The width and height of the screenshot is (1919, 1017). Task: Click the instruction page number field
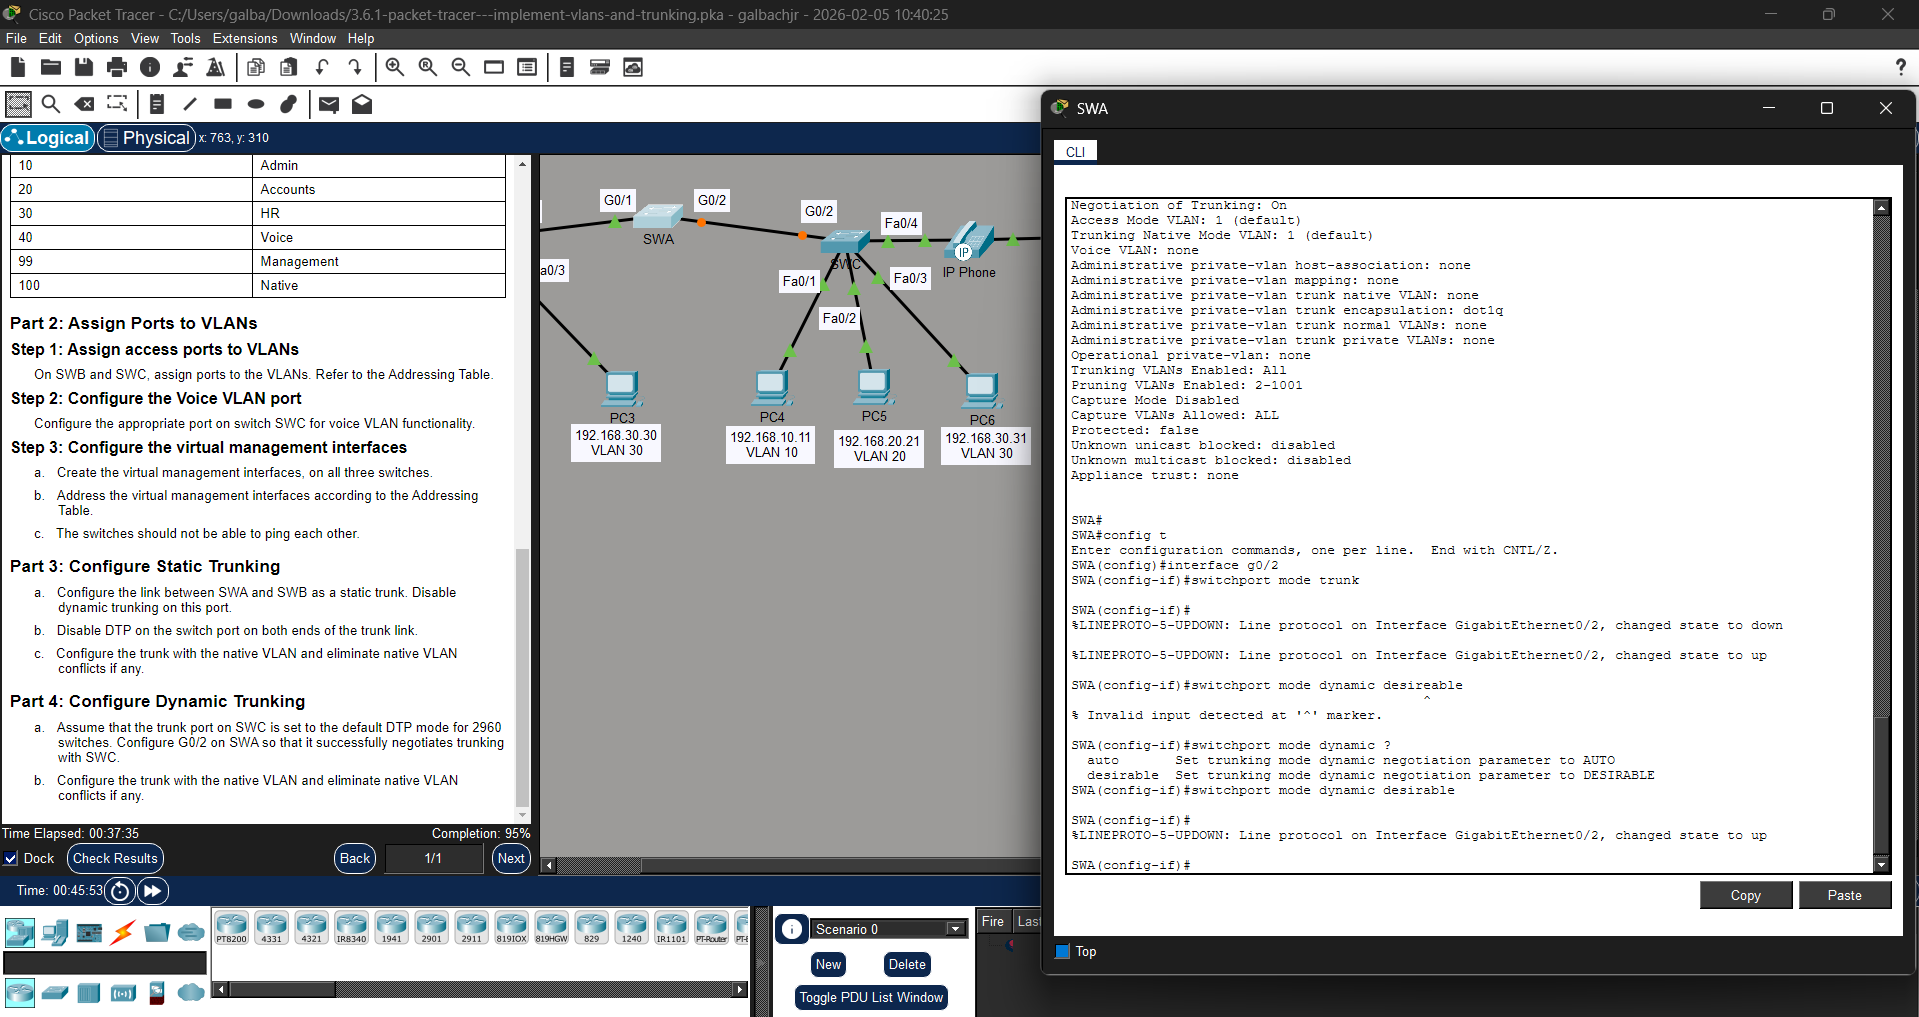click(x=433, y=858)
